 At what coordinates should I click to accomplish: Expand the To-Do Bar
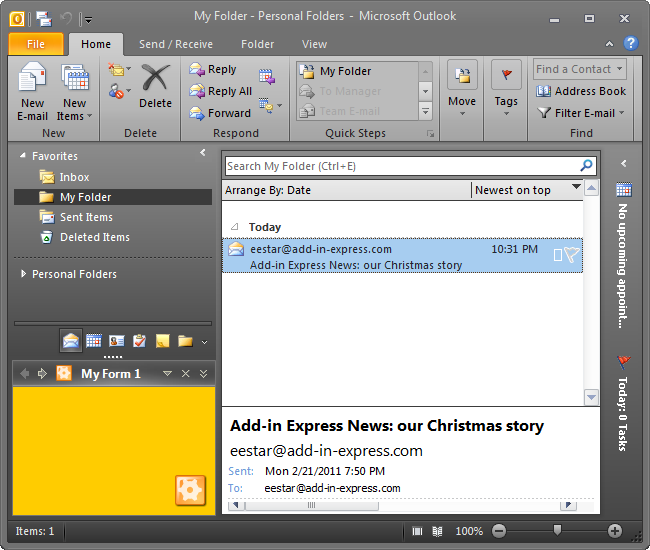pos(624,163)
